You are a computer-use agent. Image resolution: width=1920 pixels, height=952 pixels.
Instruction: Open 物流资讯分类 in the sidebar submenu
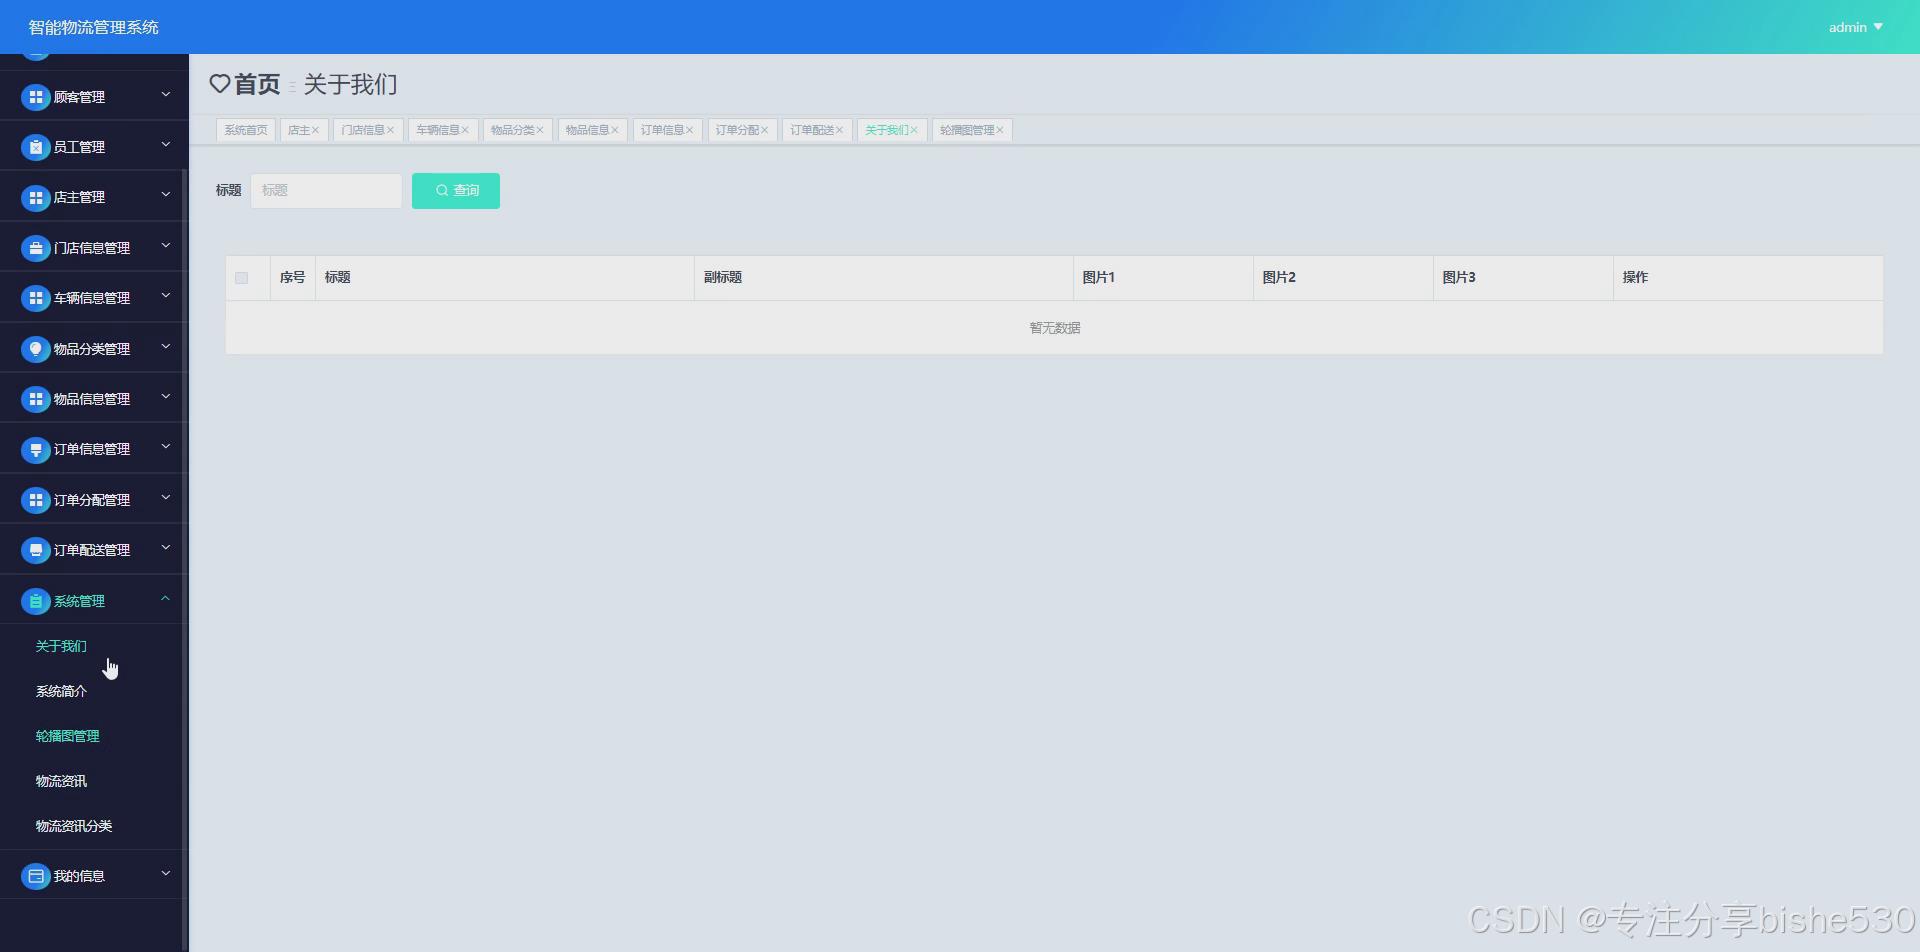74,826
